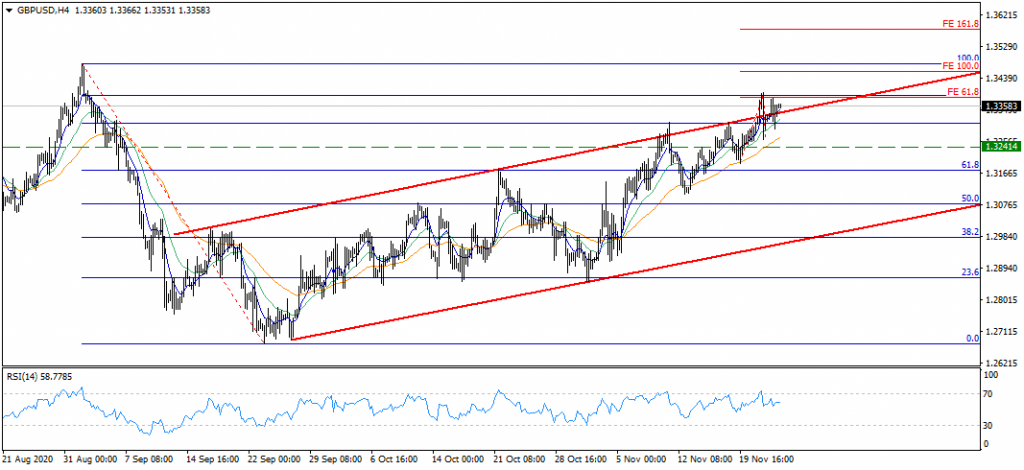Click the 1.26215 value on price axis
Viewport: 1024px width, 470px height.
[1000, 363]
